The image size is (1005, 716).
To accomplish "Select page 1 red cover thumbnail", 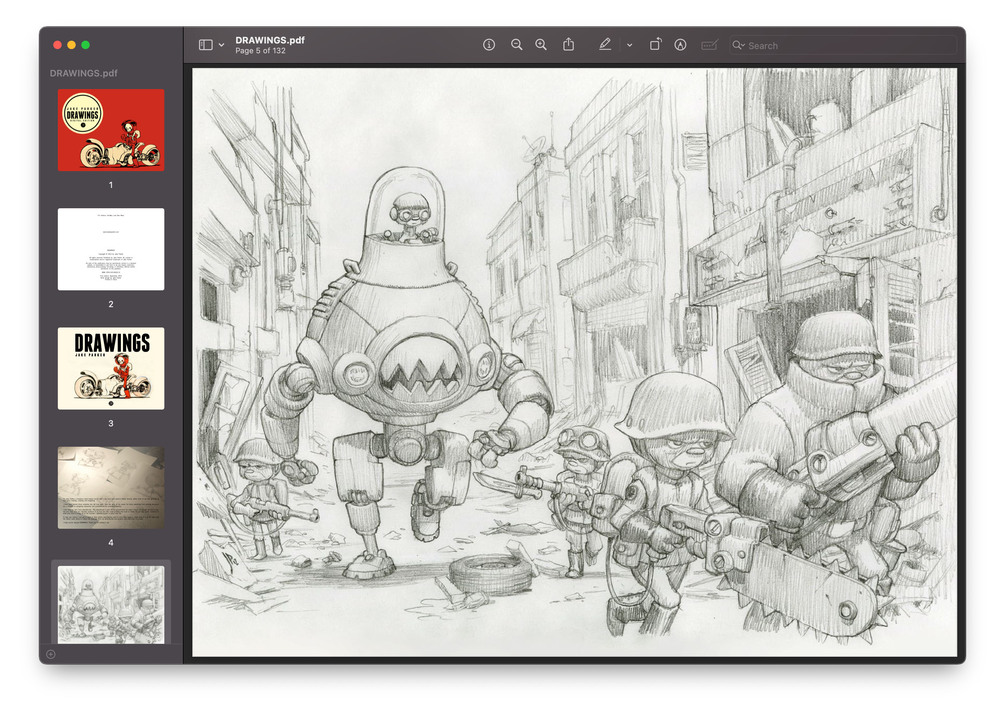I will click(111, 130).
